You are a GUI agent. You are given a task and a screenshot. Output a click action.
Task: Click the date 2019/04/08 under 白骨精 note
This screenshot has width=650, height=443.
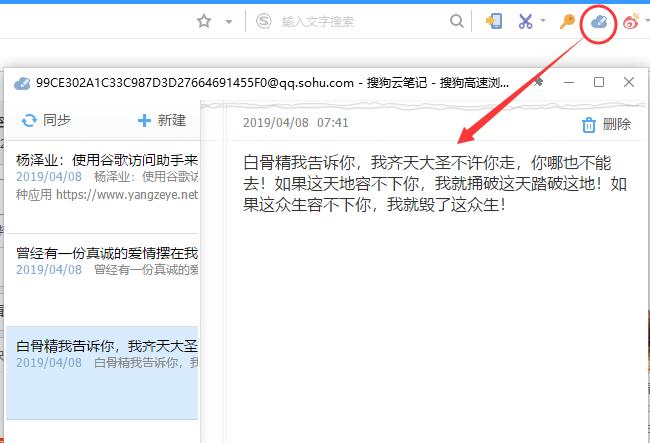point(49,363)
